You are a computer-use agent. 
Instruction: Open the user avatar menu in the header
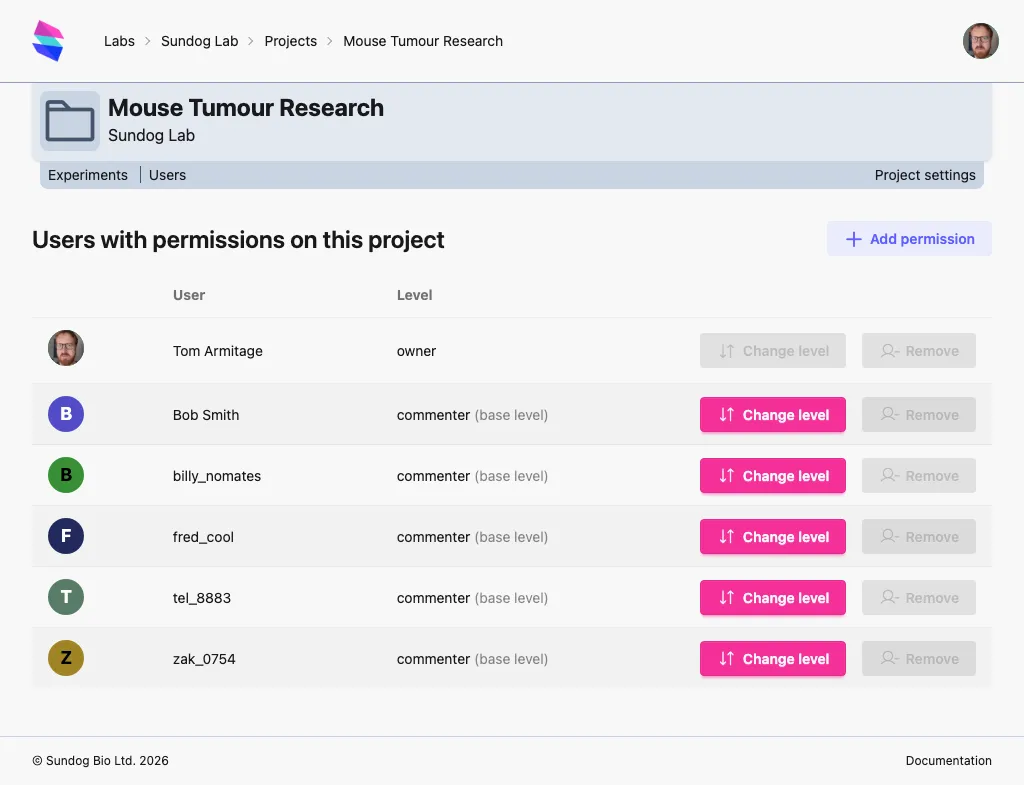(980, 41)
